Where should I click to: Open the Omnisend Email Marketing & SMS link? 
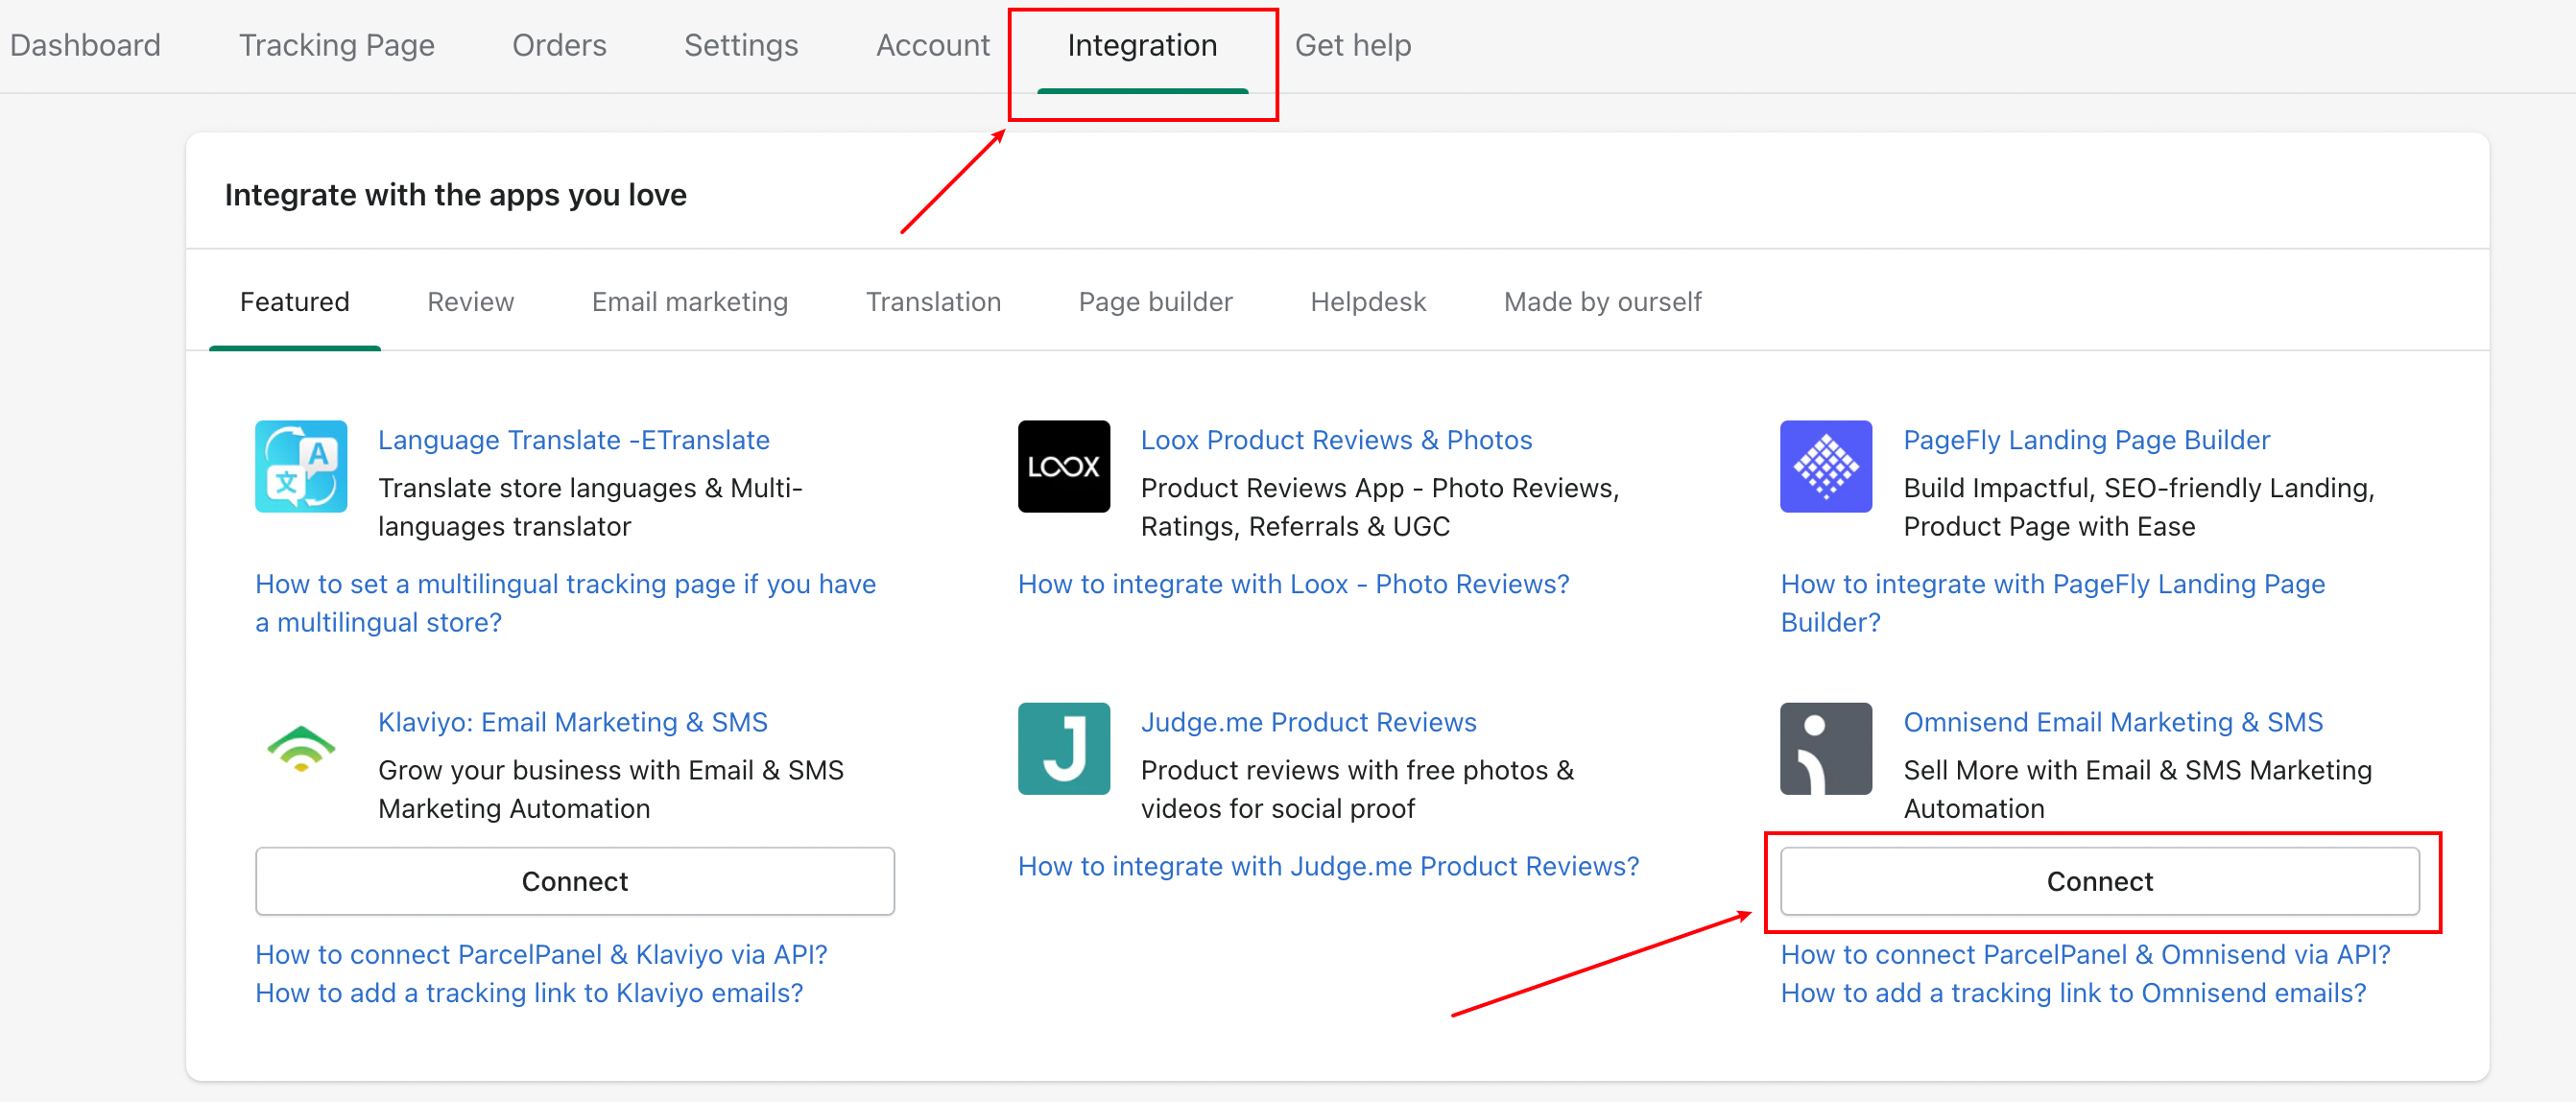click(x=2113, y=722)
